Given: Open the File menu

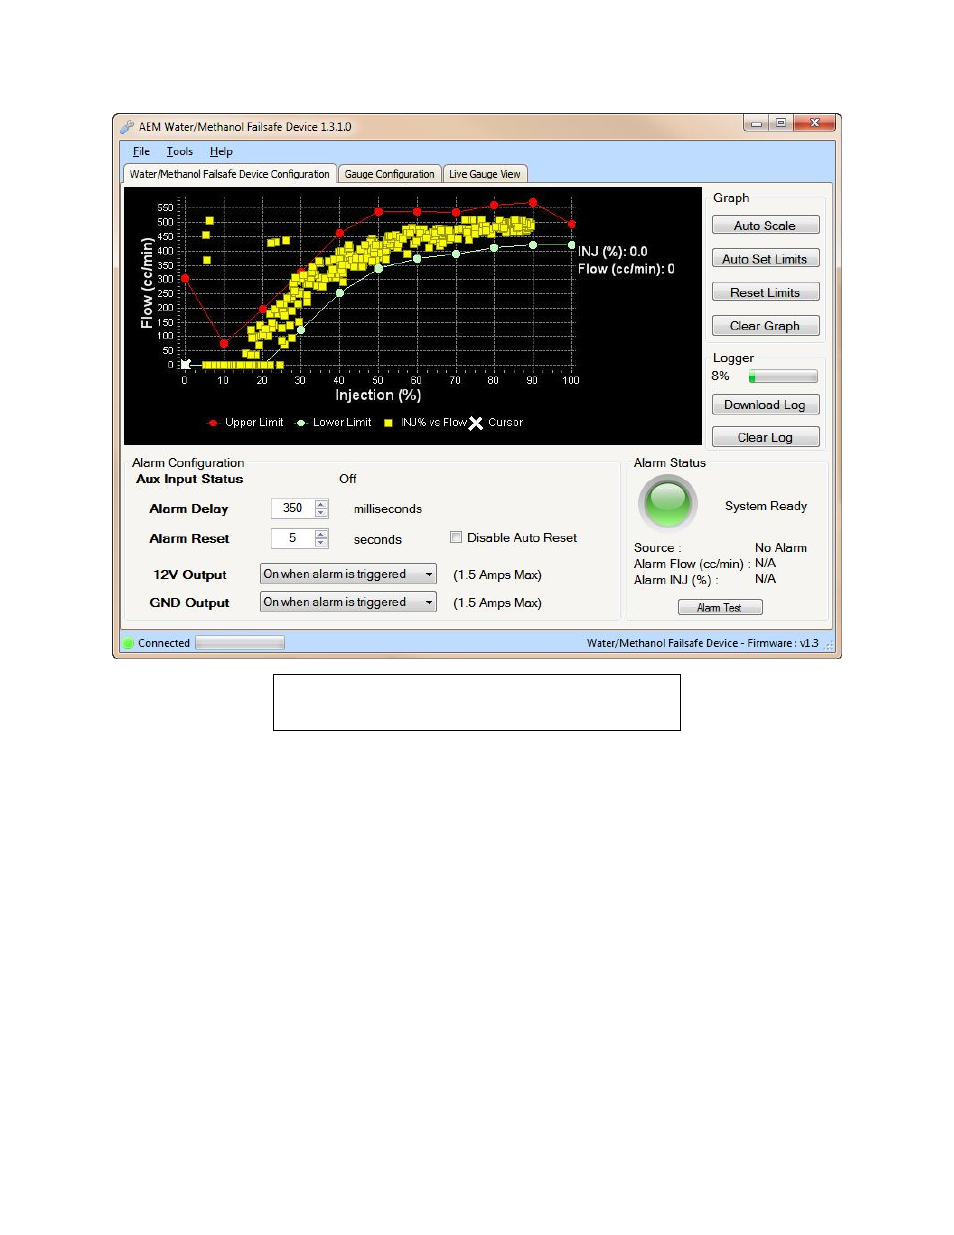Looking at the screenshot, I should (x=141, y=152).
